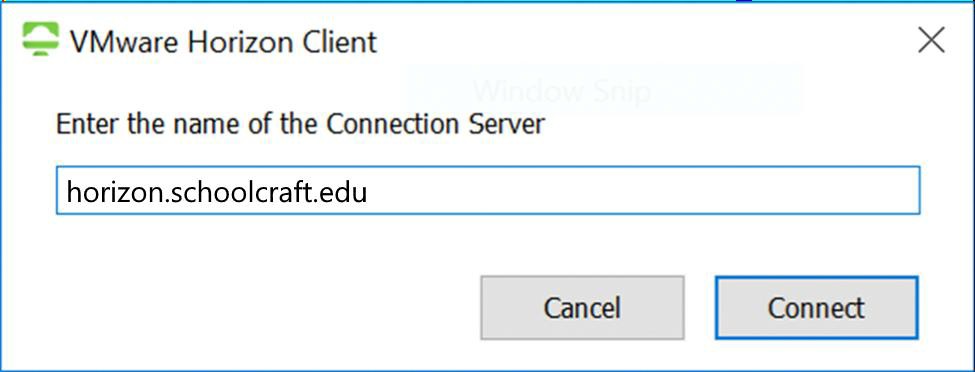The image size is (975, 372).
Task: Click empty space right of server address
Action: tap(640, 190)
